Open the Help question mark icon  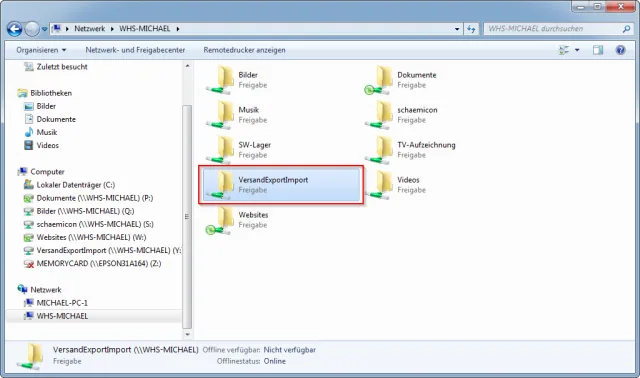coord(620,50)
